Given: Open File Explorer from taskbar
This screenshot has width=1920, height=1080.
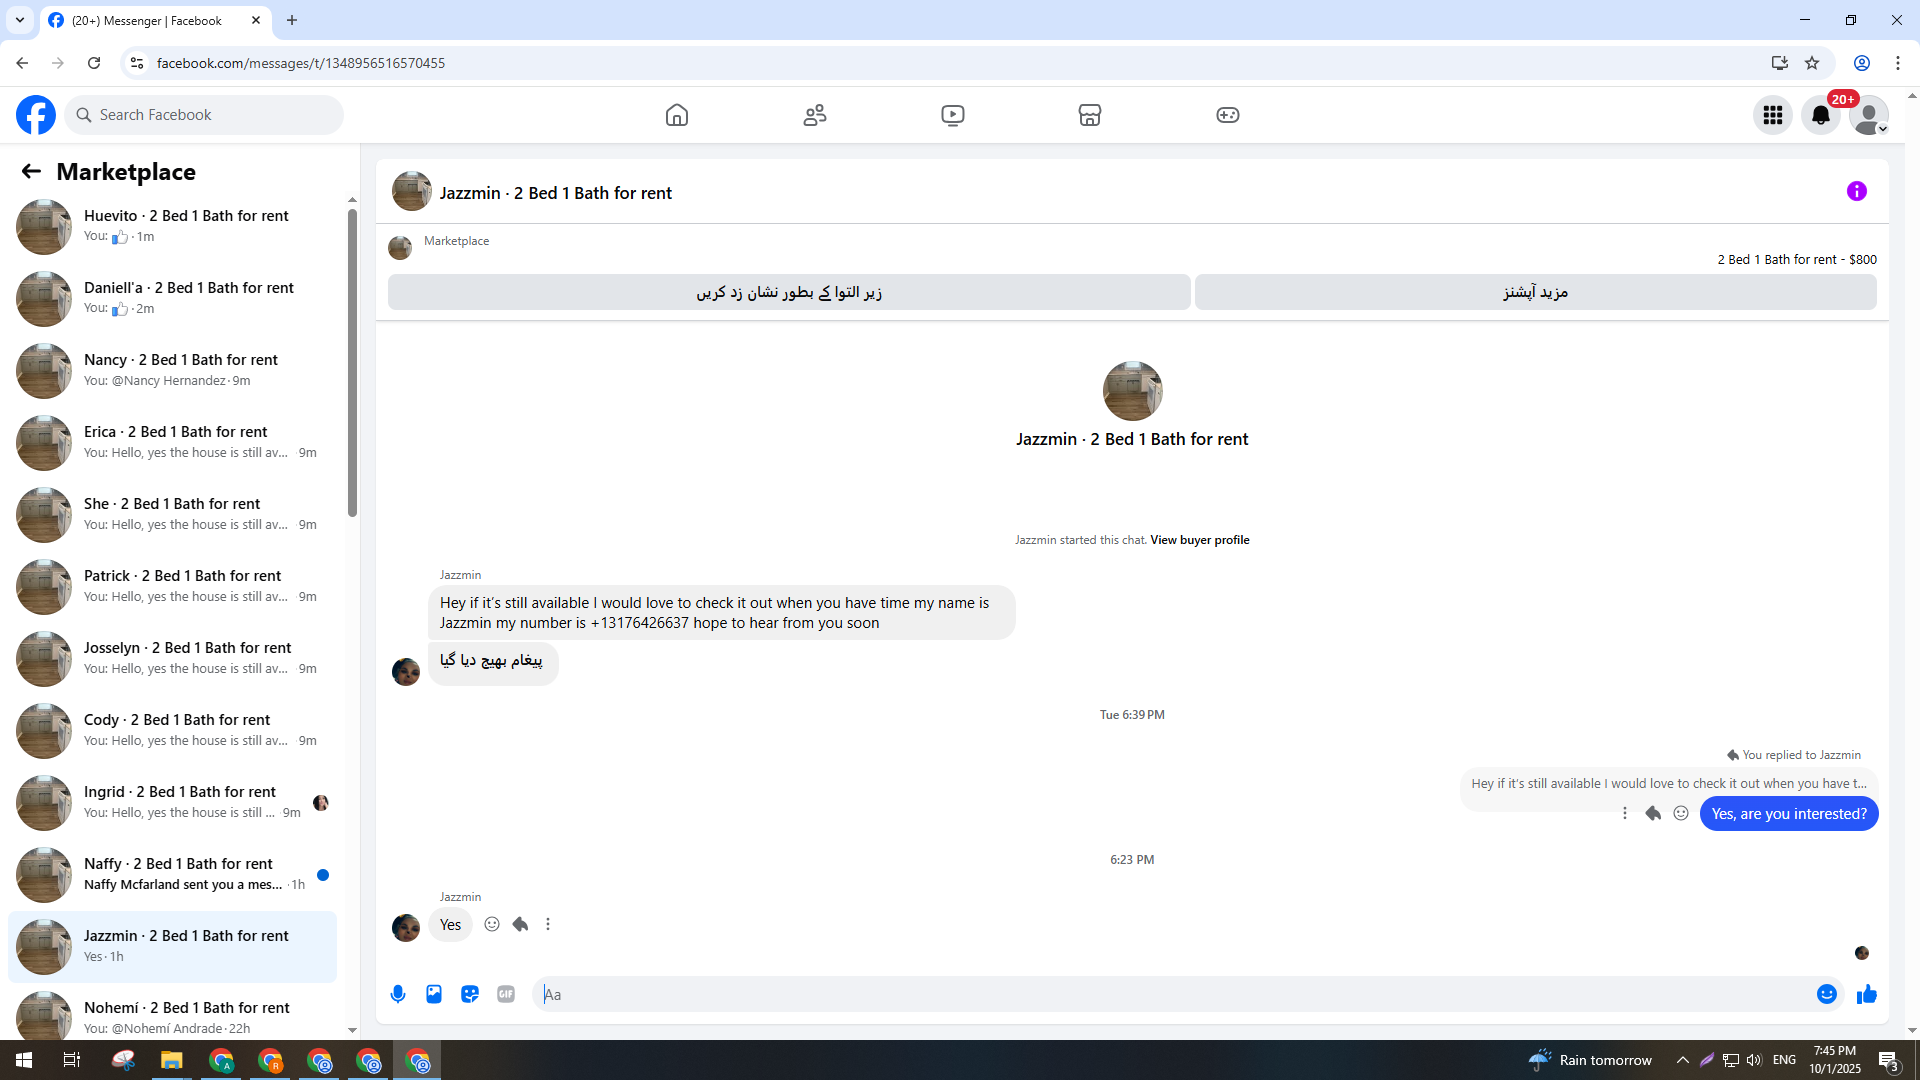Looking at the screenshot, I should [x=172, y=1060].
